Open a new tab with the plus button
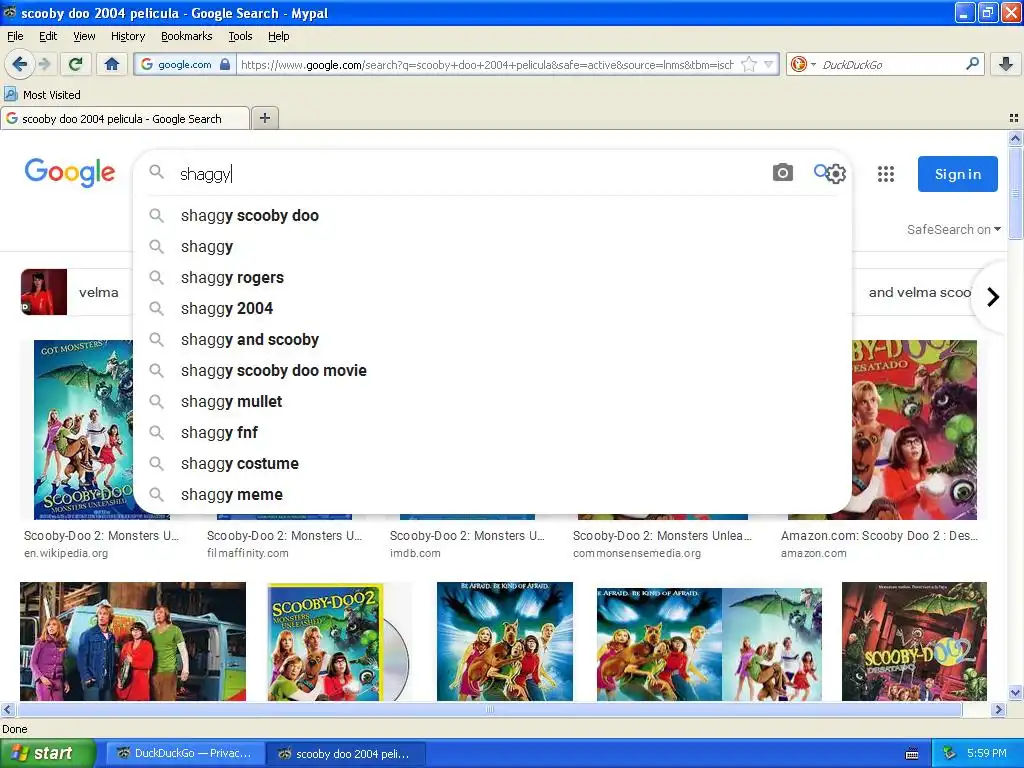The image size is (1024, 768). click(x=264, y=118)
